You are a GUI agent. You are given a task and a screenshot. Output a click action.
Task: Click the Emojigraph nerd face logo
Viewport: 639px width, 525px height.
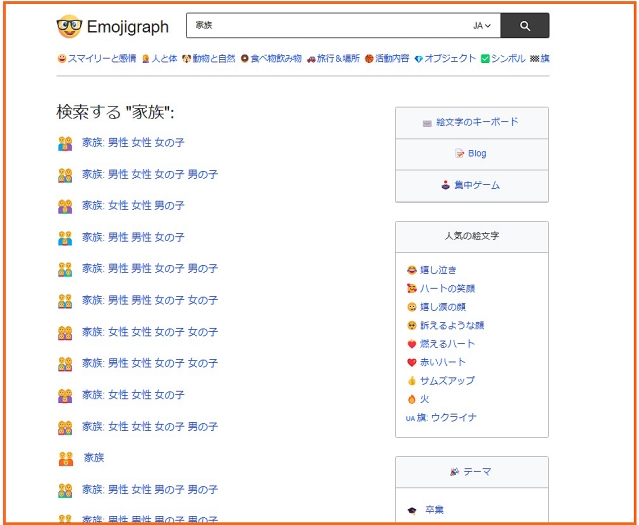coord(69,27)
